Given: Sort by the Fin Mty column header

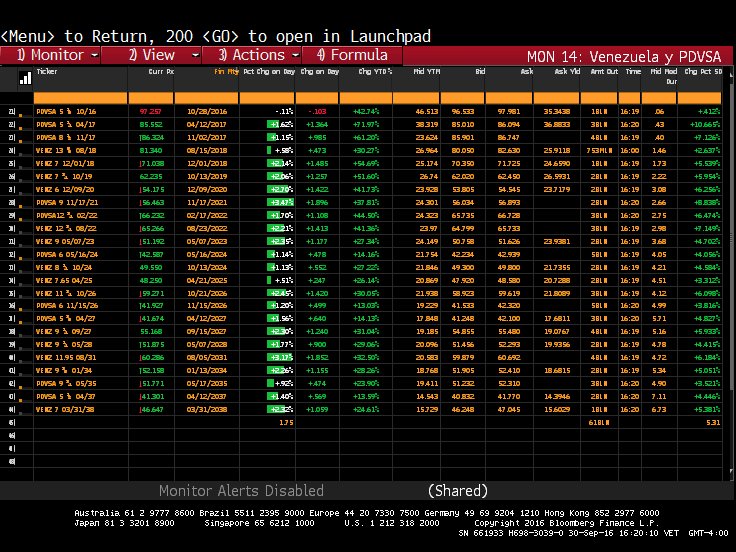Looking at the screenshot, I should pyautogui.click(x=226, y=71).
